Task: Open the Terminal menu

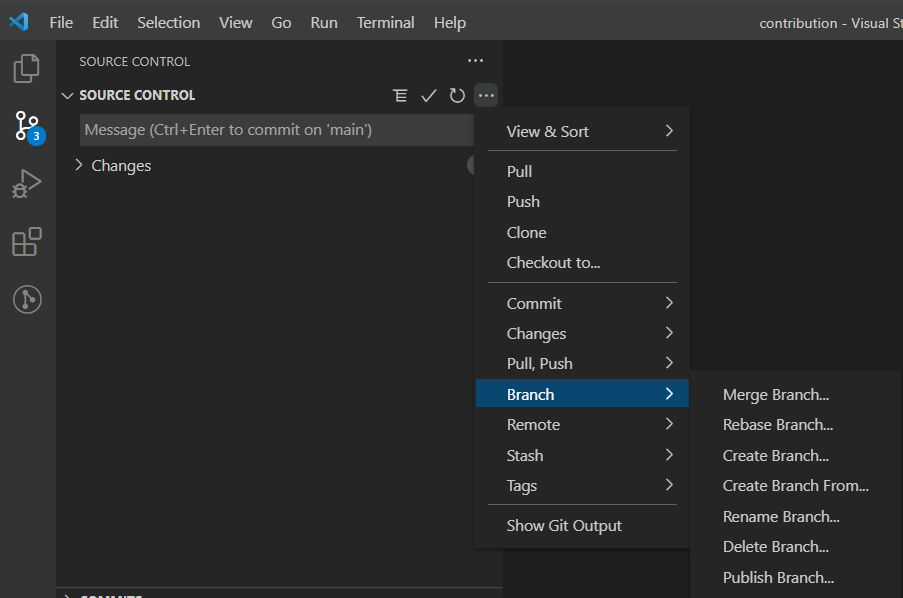Action: coord(385,22)
